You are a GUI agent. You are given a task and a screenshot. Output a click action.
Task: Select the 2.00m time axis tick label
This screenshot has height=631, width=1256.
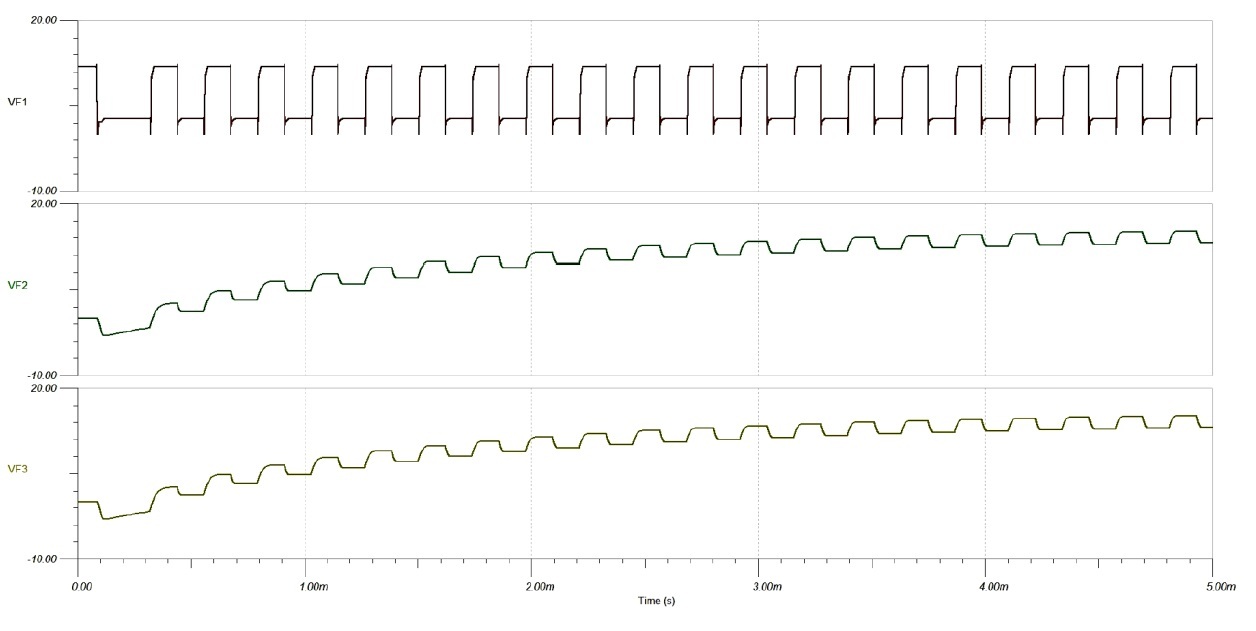[532, 586]
